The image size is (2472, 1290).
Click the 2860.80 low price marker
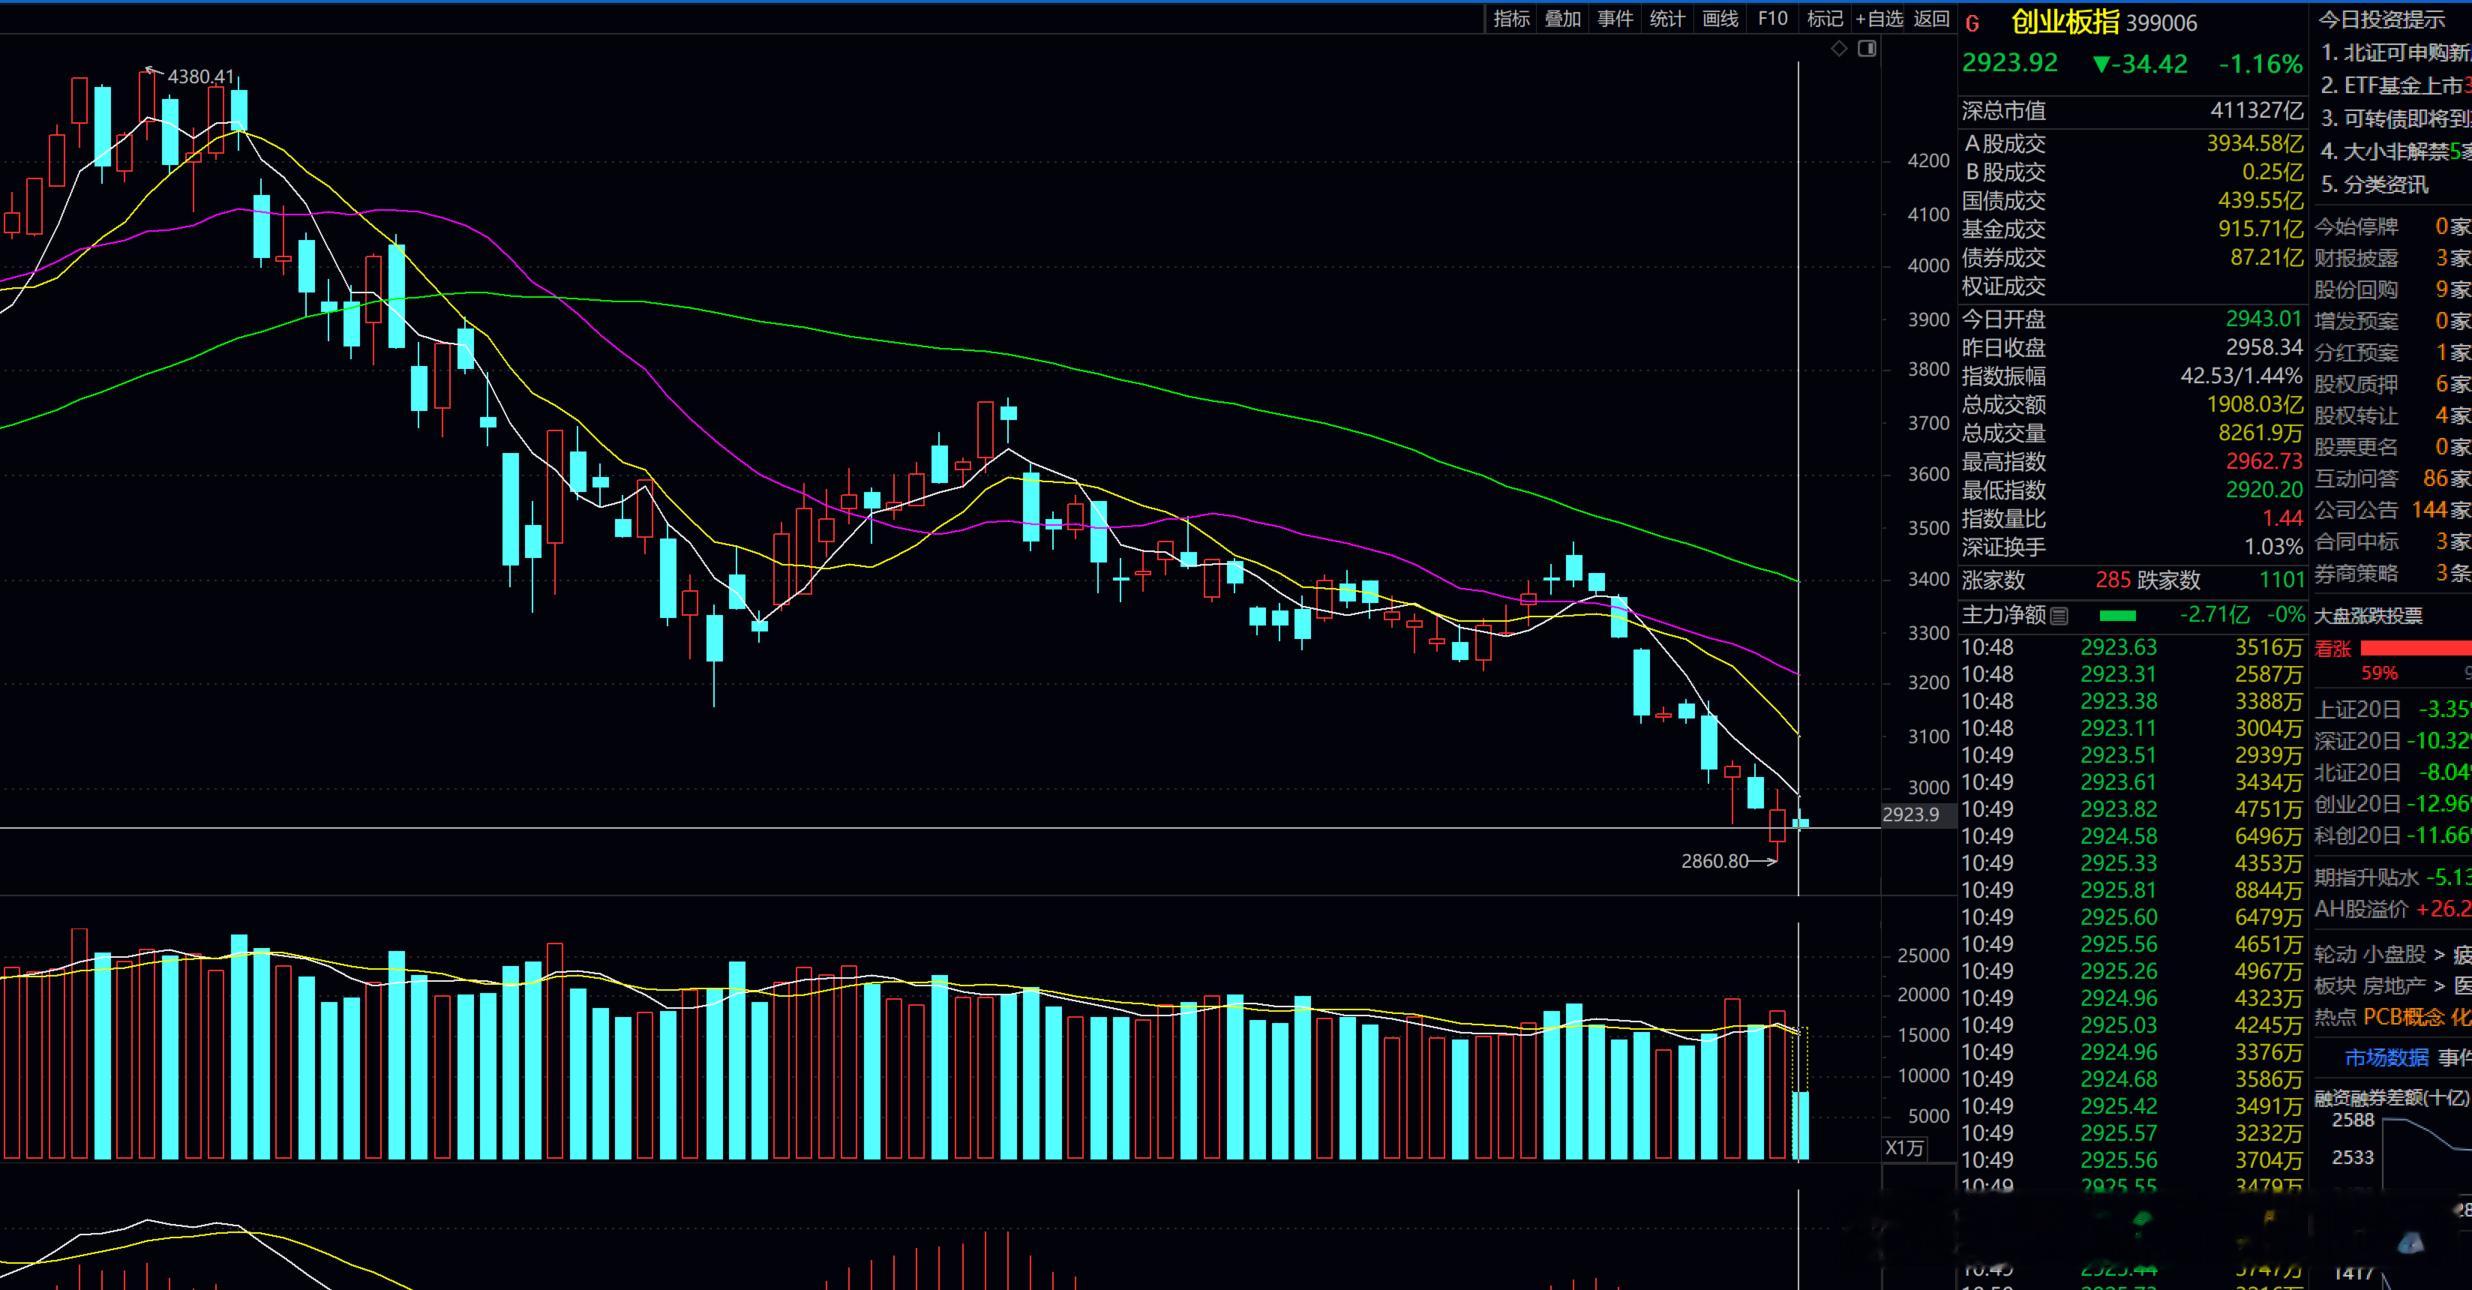coord(1714,861)
